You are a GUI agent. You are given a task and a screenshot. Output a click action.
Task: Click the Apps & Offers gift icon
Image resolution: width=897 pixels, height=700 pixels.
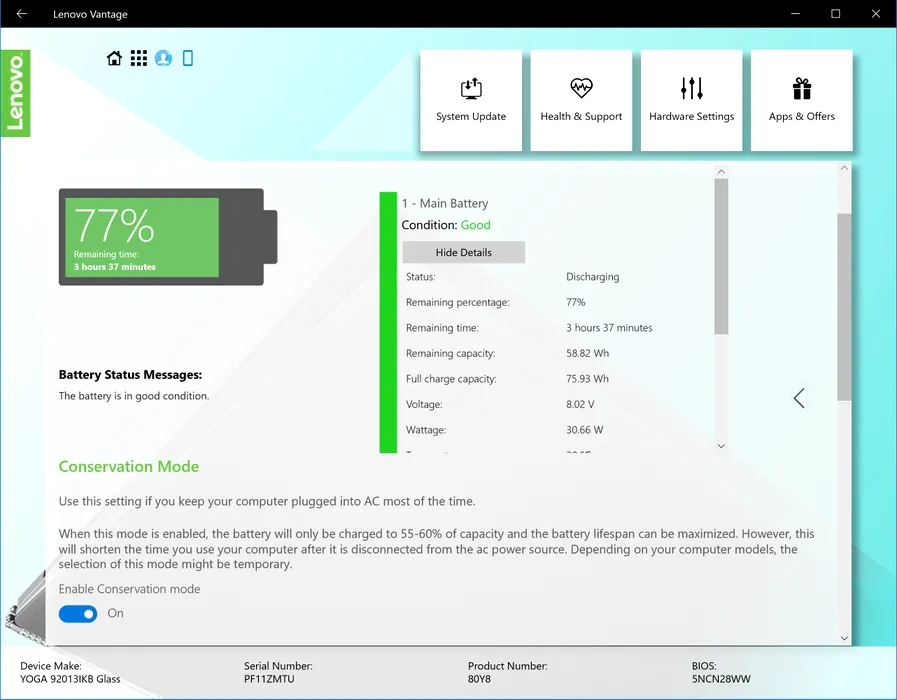[x=802, y=89]
